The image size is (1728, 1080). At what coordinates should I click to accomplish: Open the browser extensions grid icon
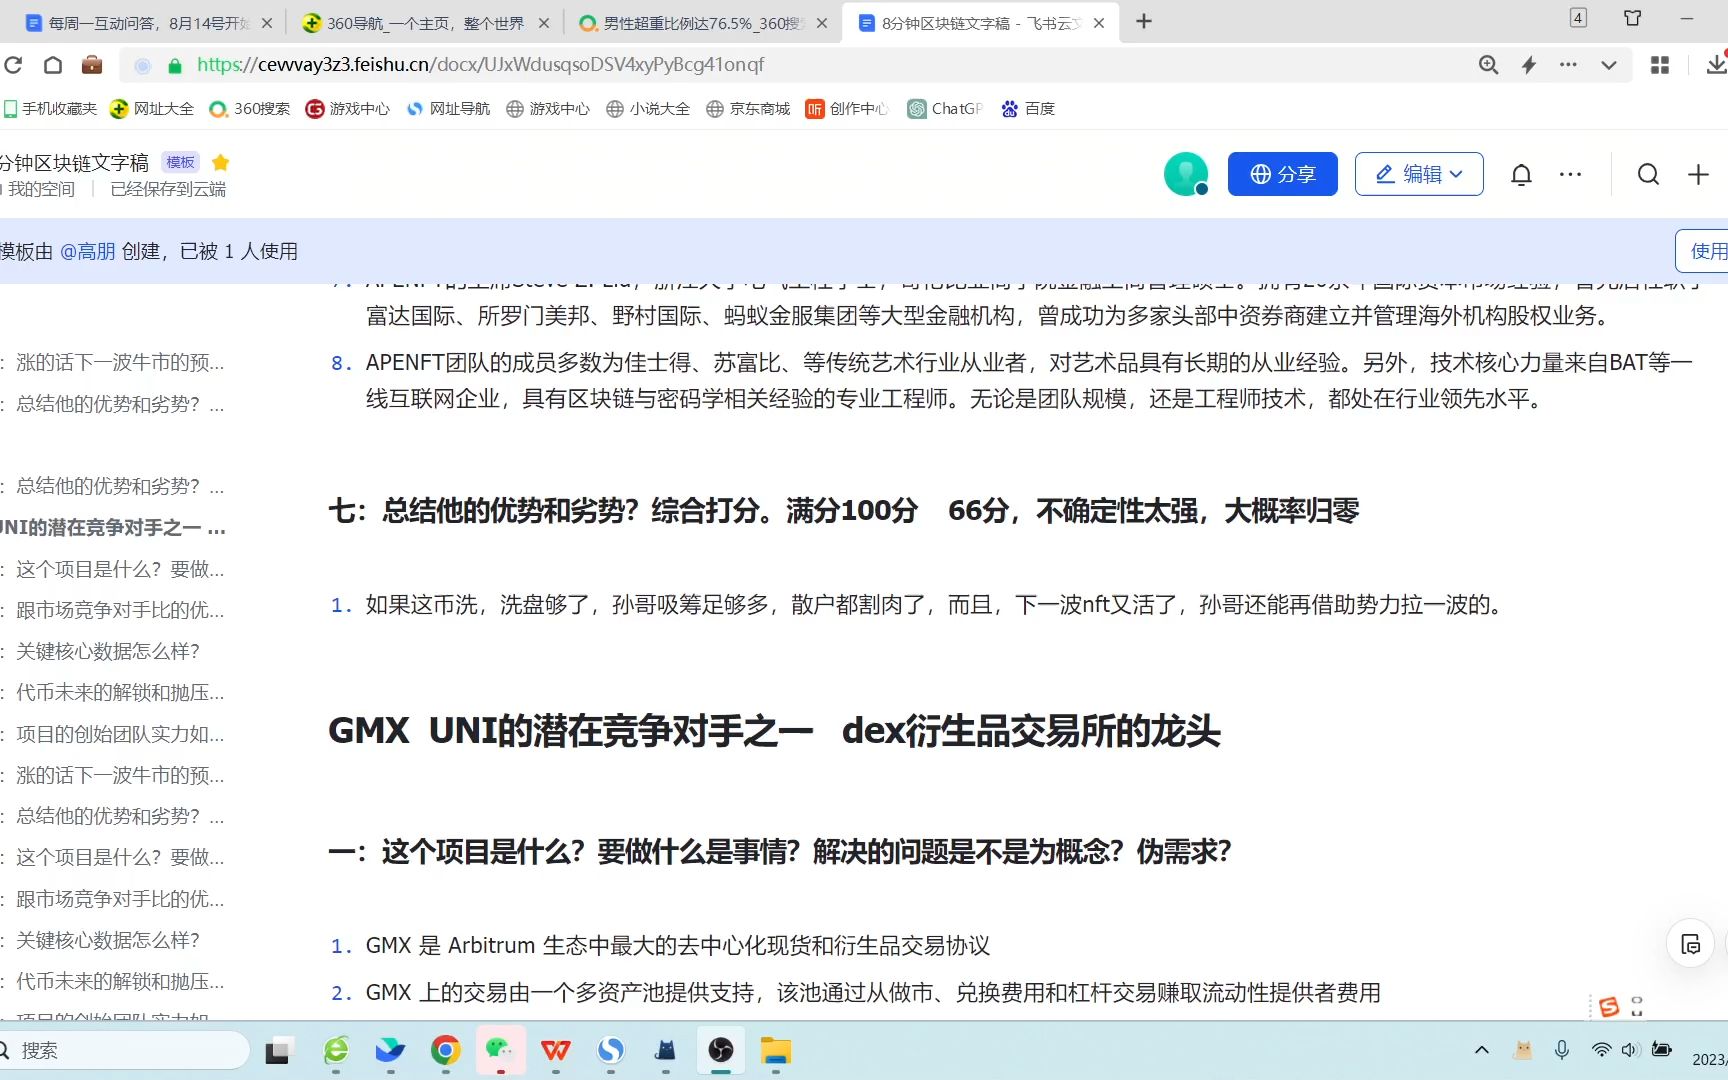(1660, 65)
